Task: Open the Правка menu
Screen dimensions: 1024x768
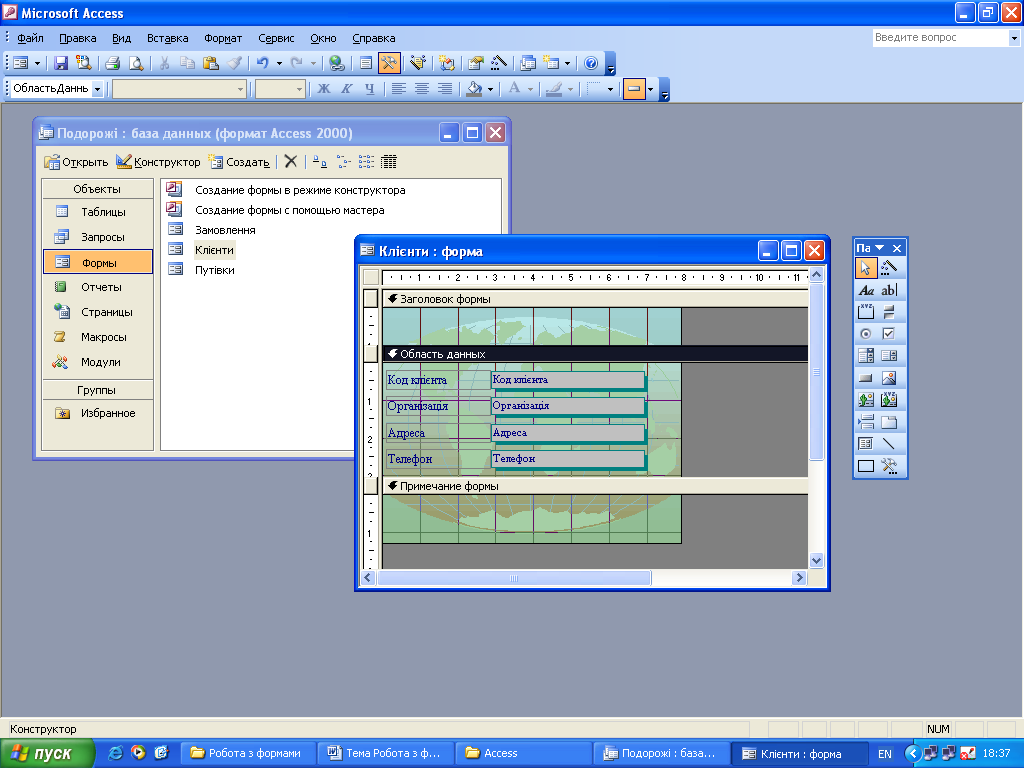Action: click(x=78, y=38)
